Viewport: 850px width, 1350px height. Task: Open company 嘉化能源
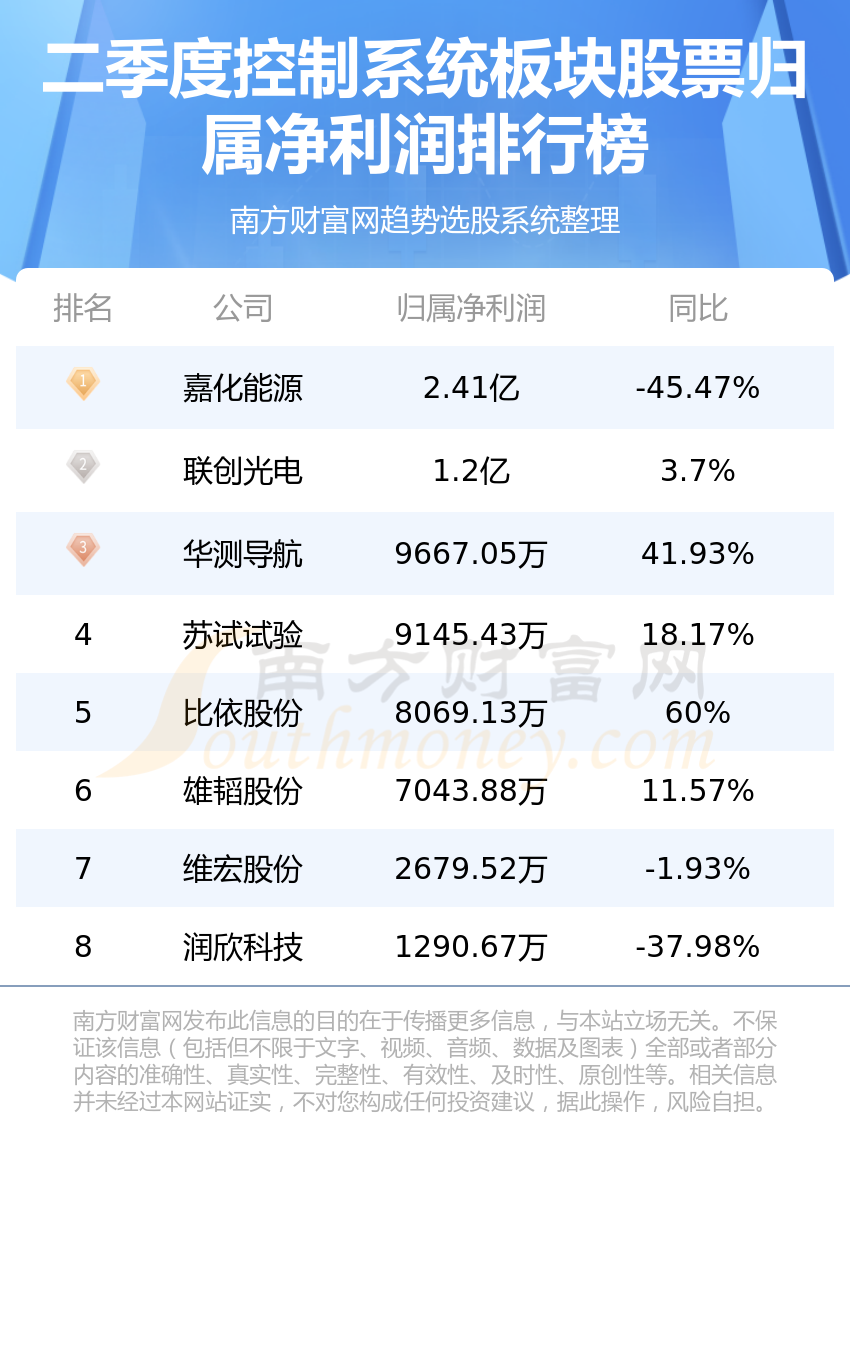click(x=243, y=388)
